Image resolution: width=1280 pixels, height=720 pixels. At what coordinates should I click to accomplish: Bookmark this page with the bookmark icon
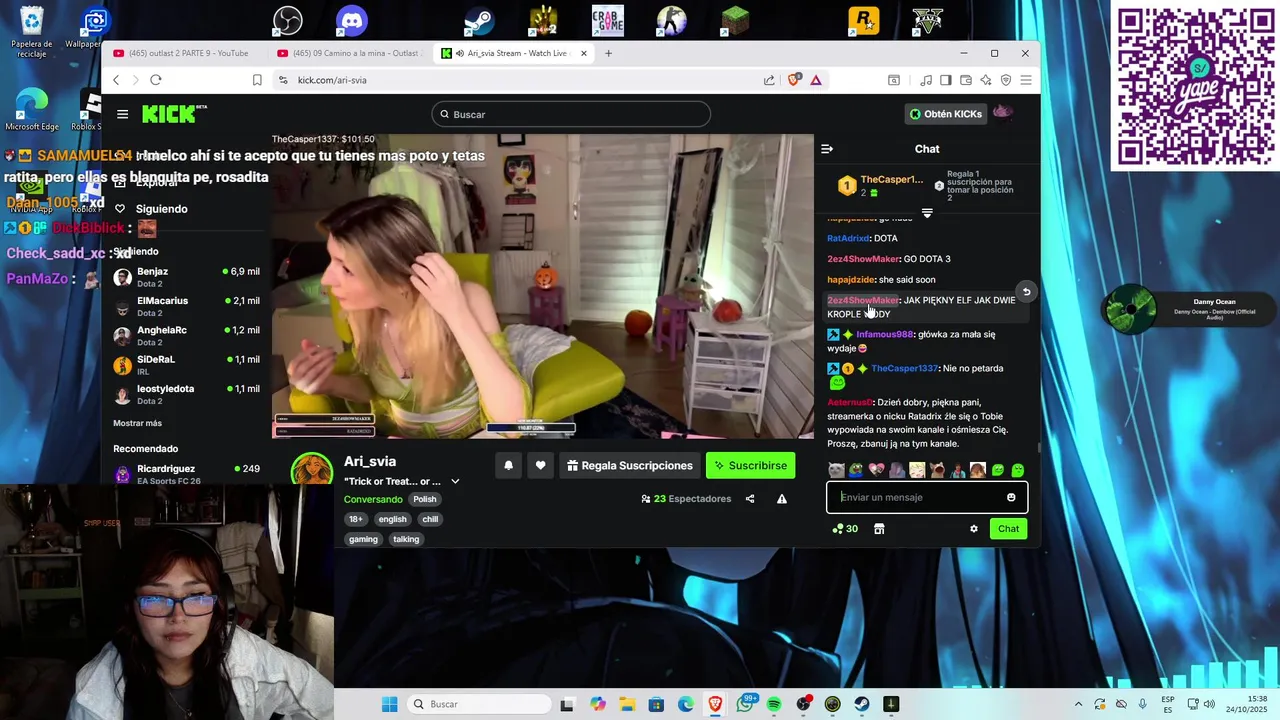click(257, 80)
